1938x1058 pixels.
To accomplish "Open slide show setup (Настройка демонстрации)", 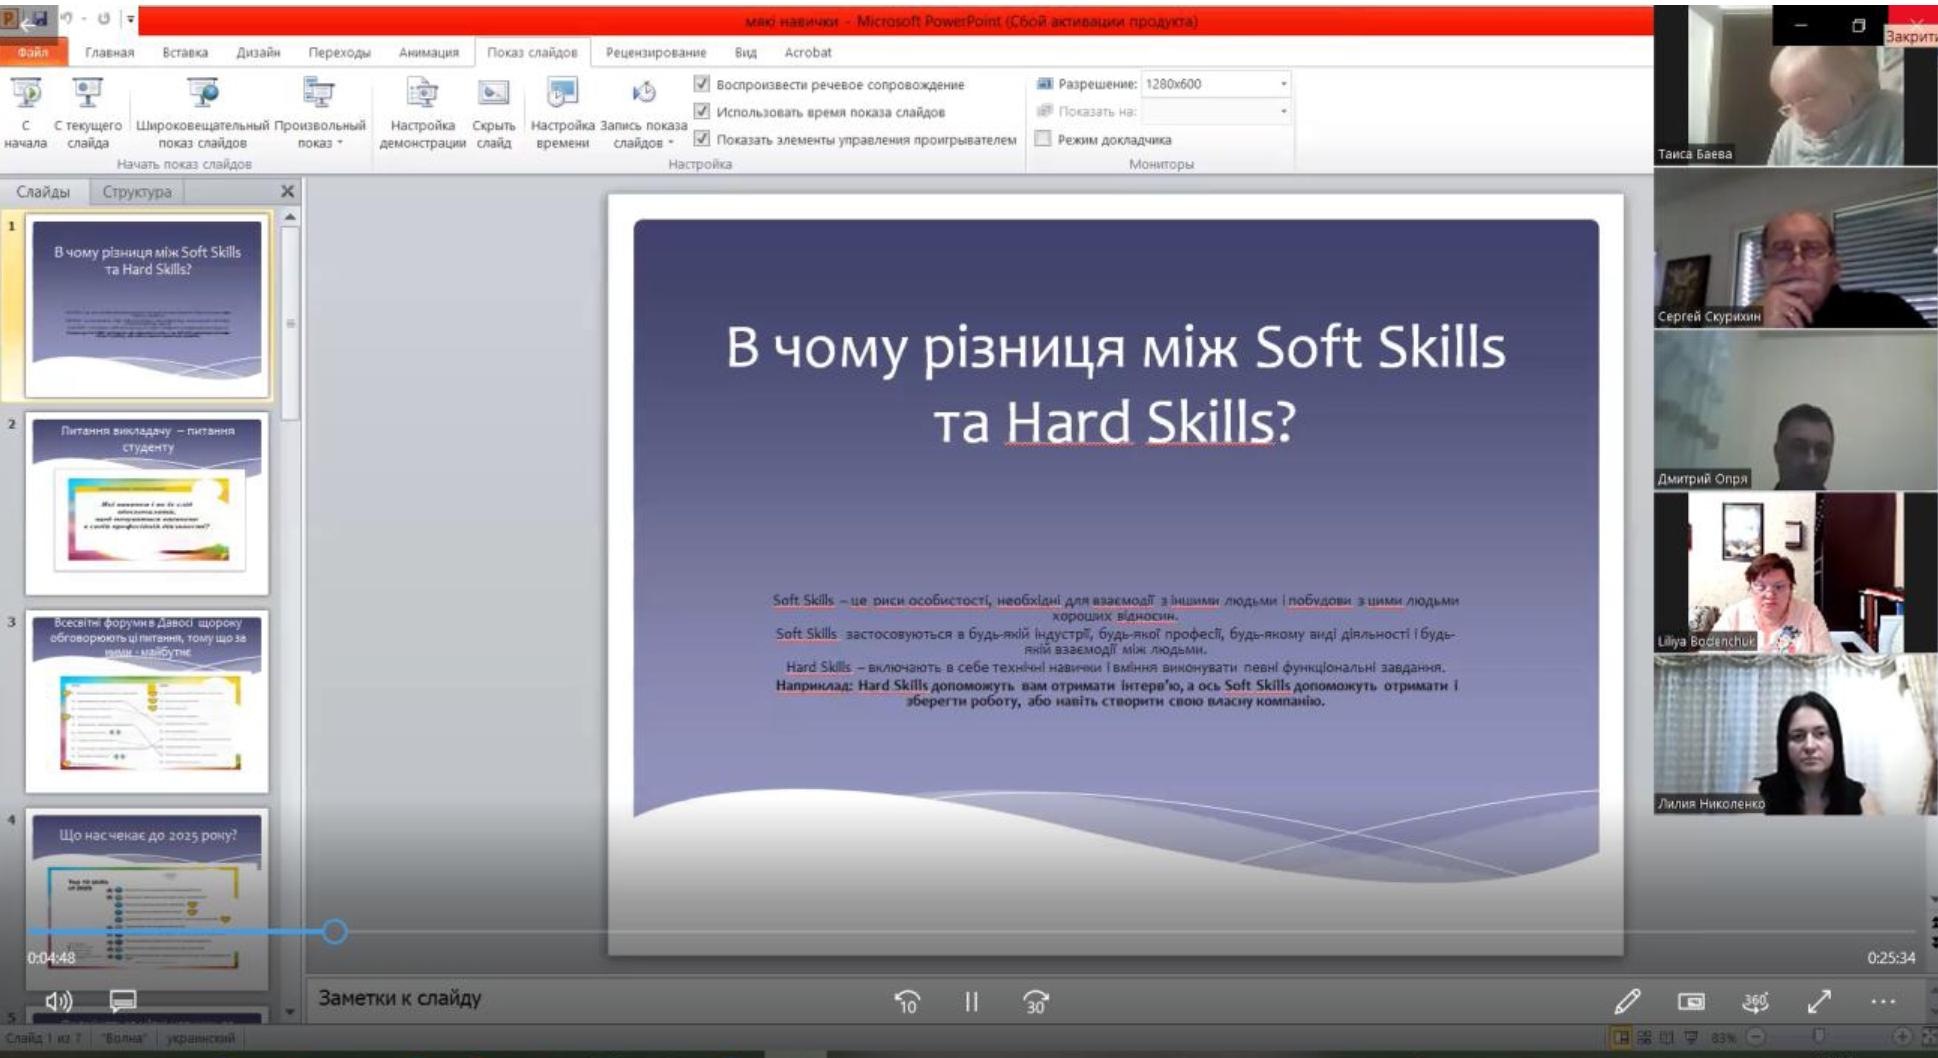I will (x=422, y=95).
